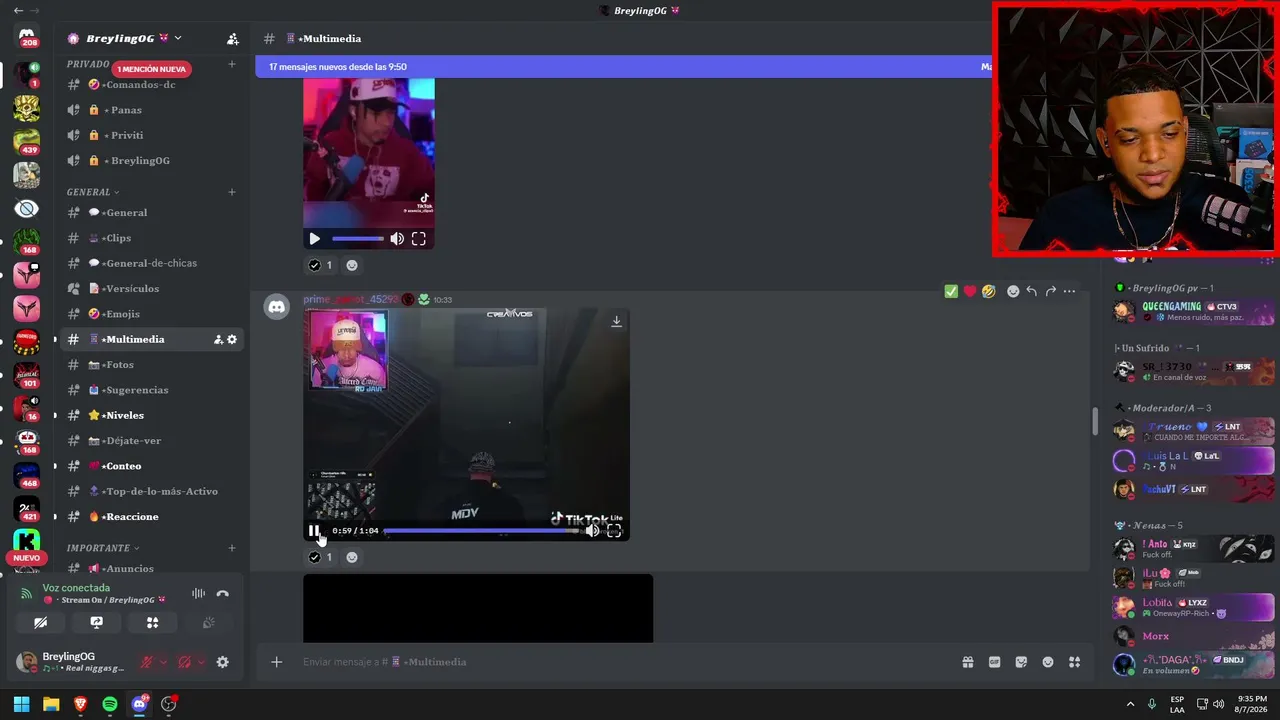Start an activity from voice panel
This screenshot has height=720, width=1280.
point(152,622)
